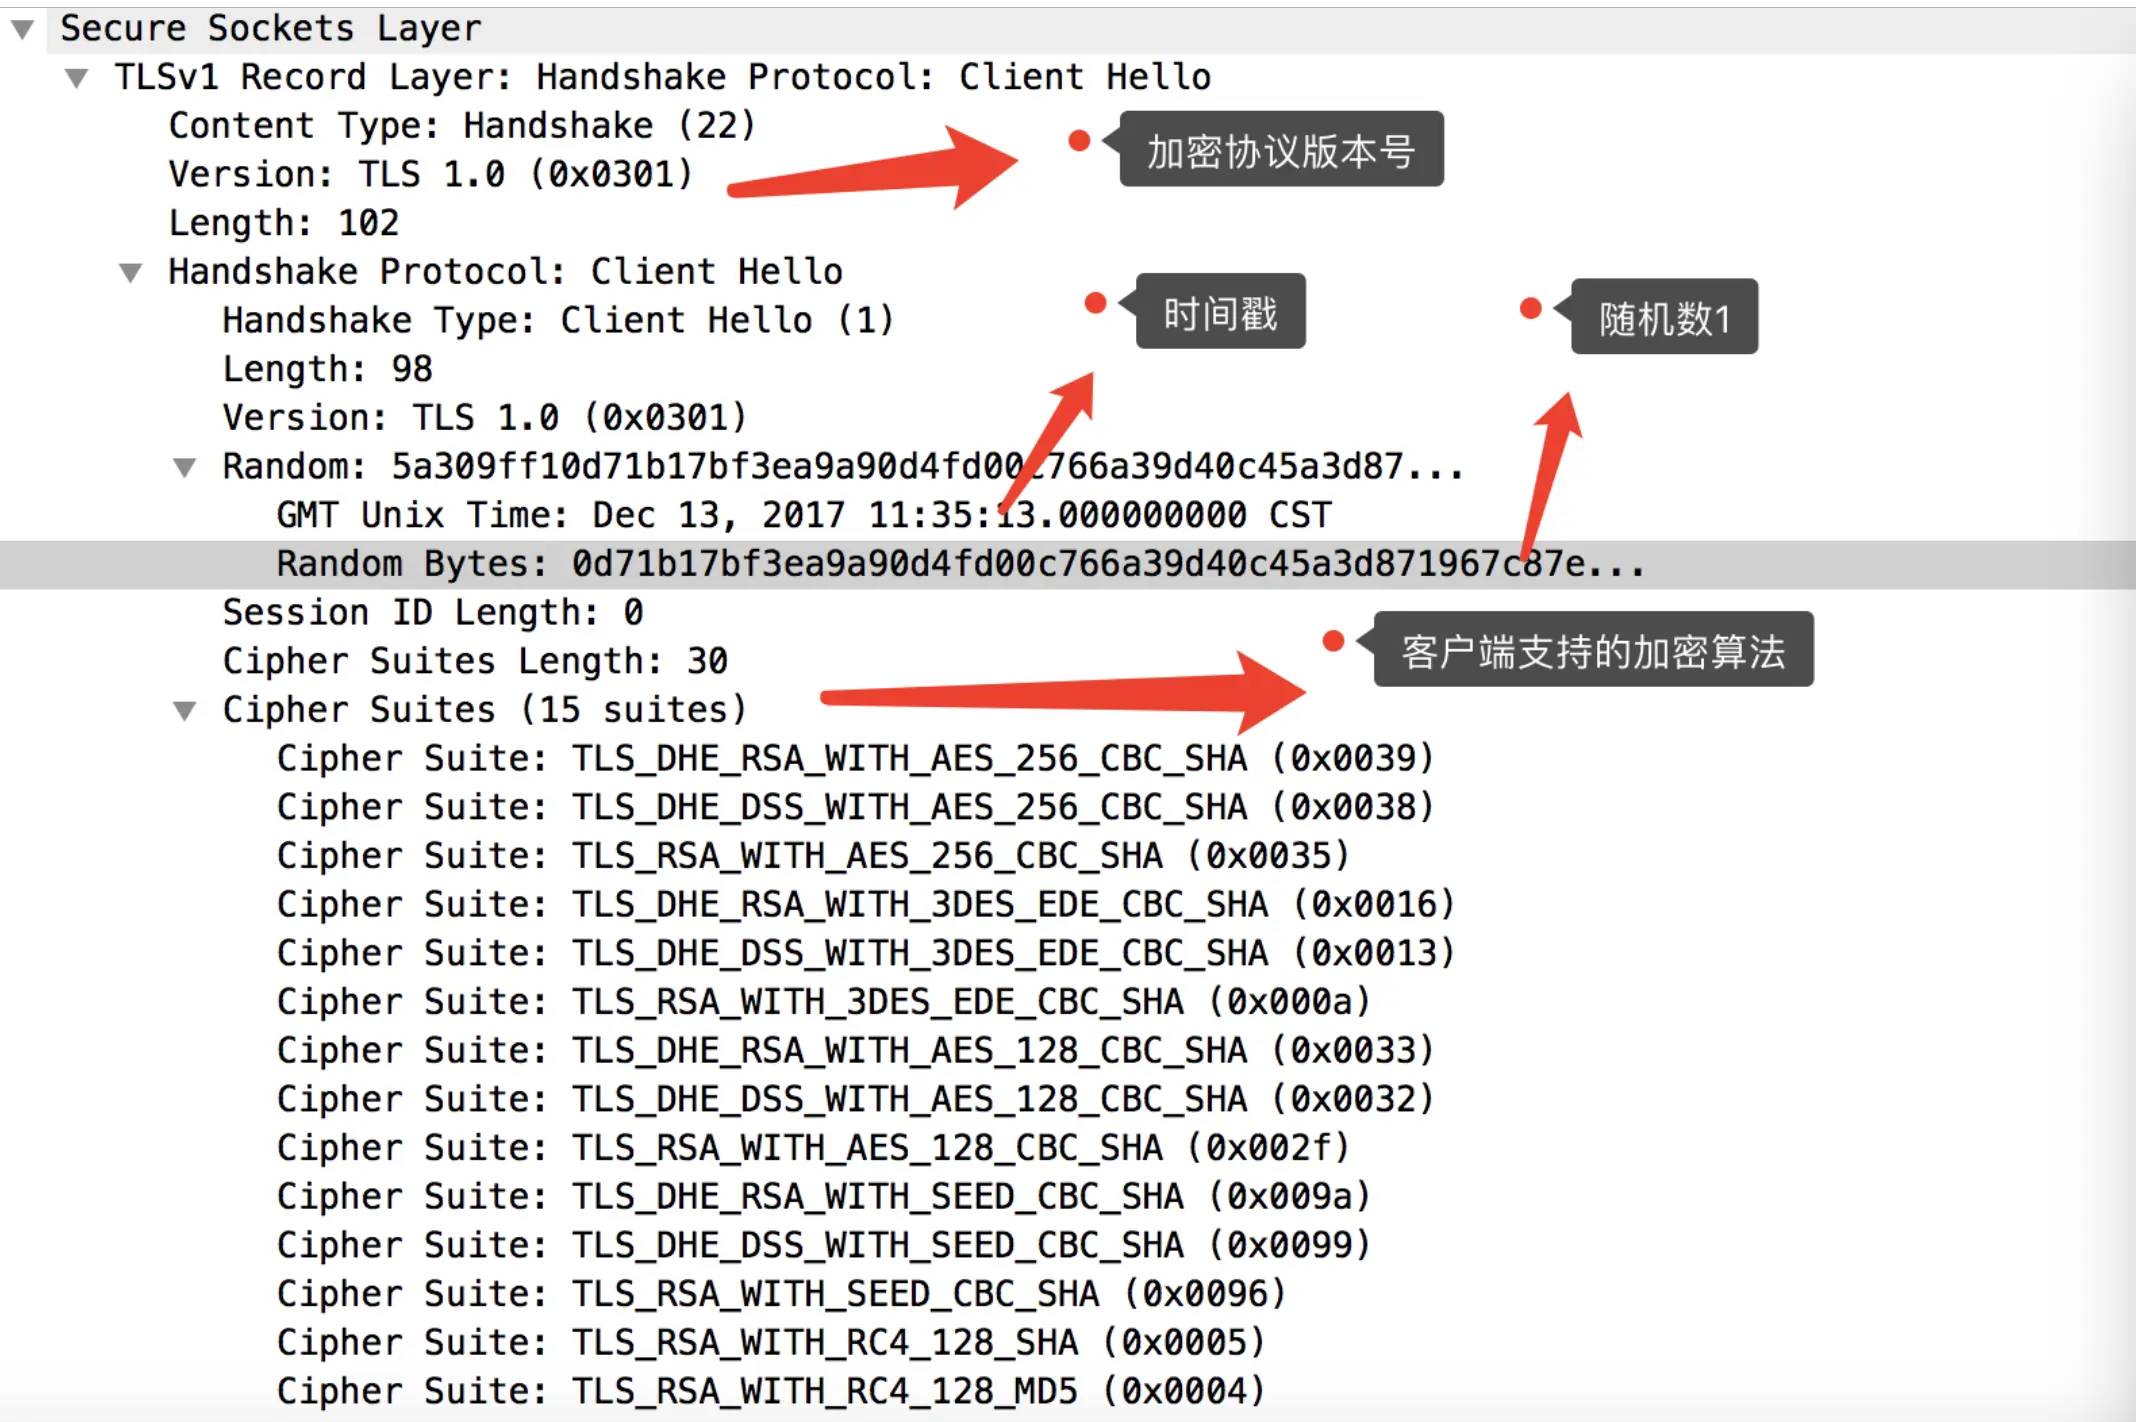Select the Length: 102 field
2136x1422 pixels.
pos(284,223)
